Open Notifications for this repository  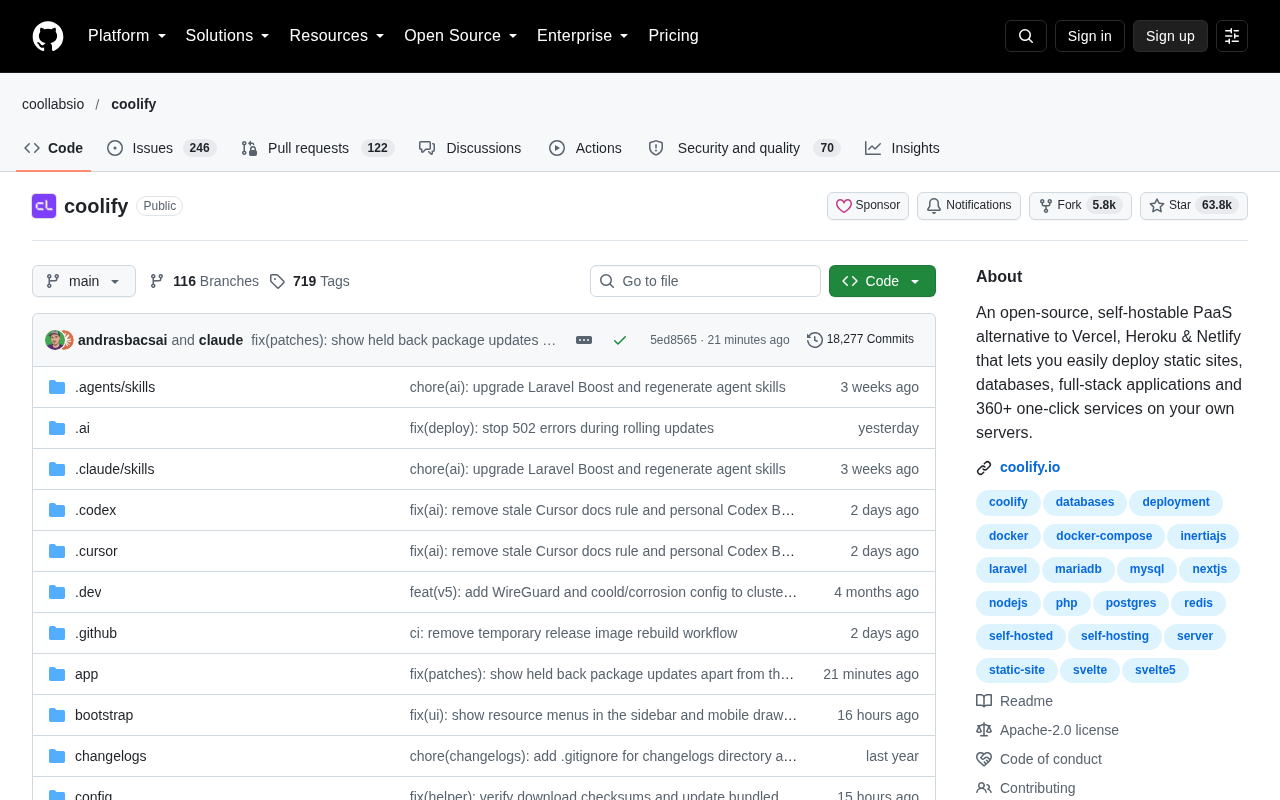coord(969,206)
